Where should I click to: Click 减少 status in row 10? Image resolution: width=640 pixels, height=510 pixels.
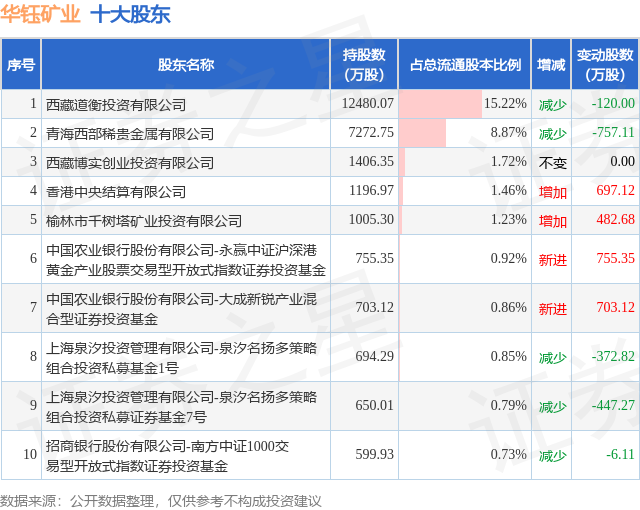(552, 456)
